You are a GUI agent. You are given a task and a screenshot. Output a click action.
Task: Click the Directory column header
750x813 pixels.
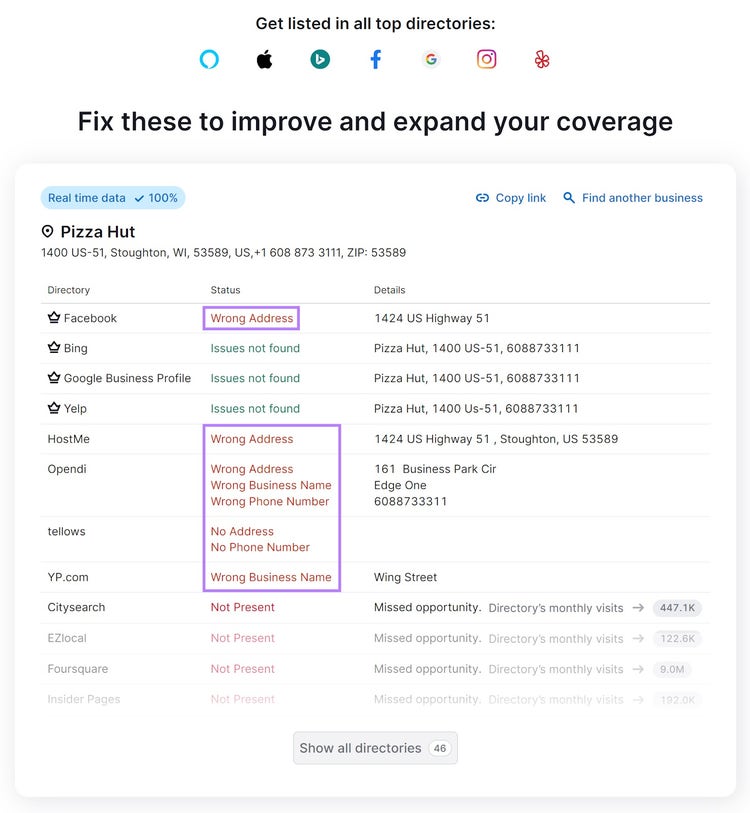tap(68, 290)
